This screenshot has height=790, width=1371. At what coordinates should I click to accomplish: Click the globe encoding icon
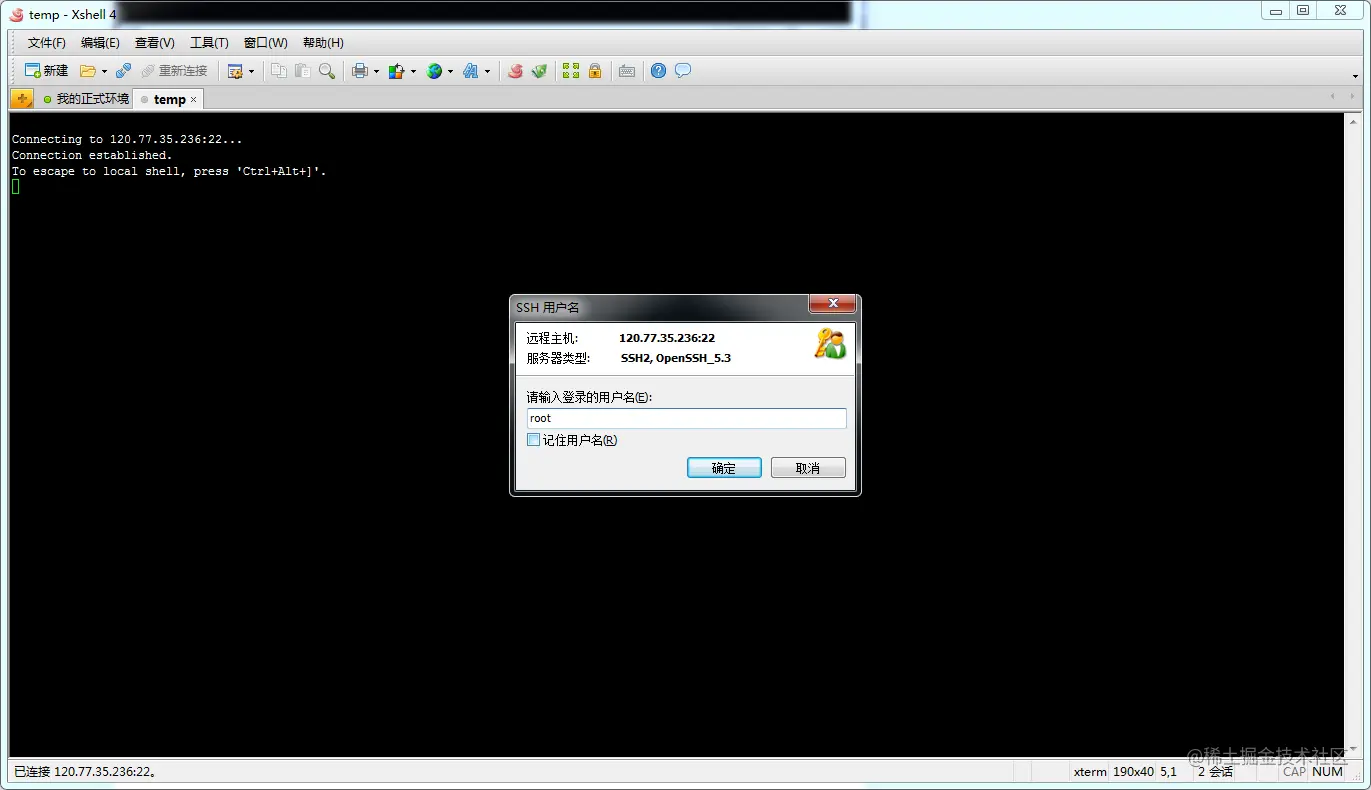coord(434,71)
